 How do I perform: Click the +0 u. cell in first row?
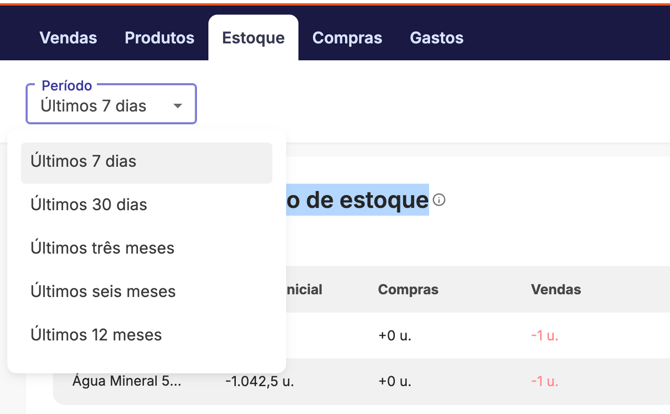point(395,335)
